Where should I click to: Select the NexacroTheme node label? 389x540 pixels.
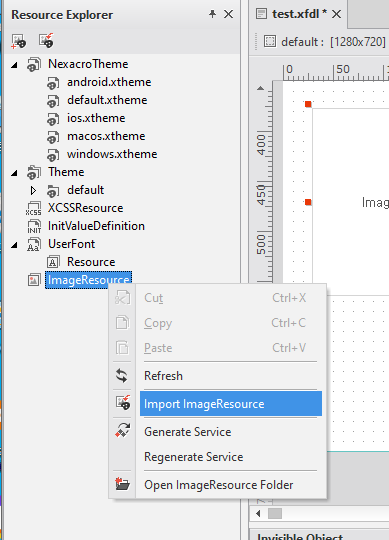[x=88, y=64]
